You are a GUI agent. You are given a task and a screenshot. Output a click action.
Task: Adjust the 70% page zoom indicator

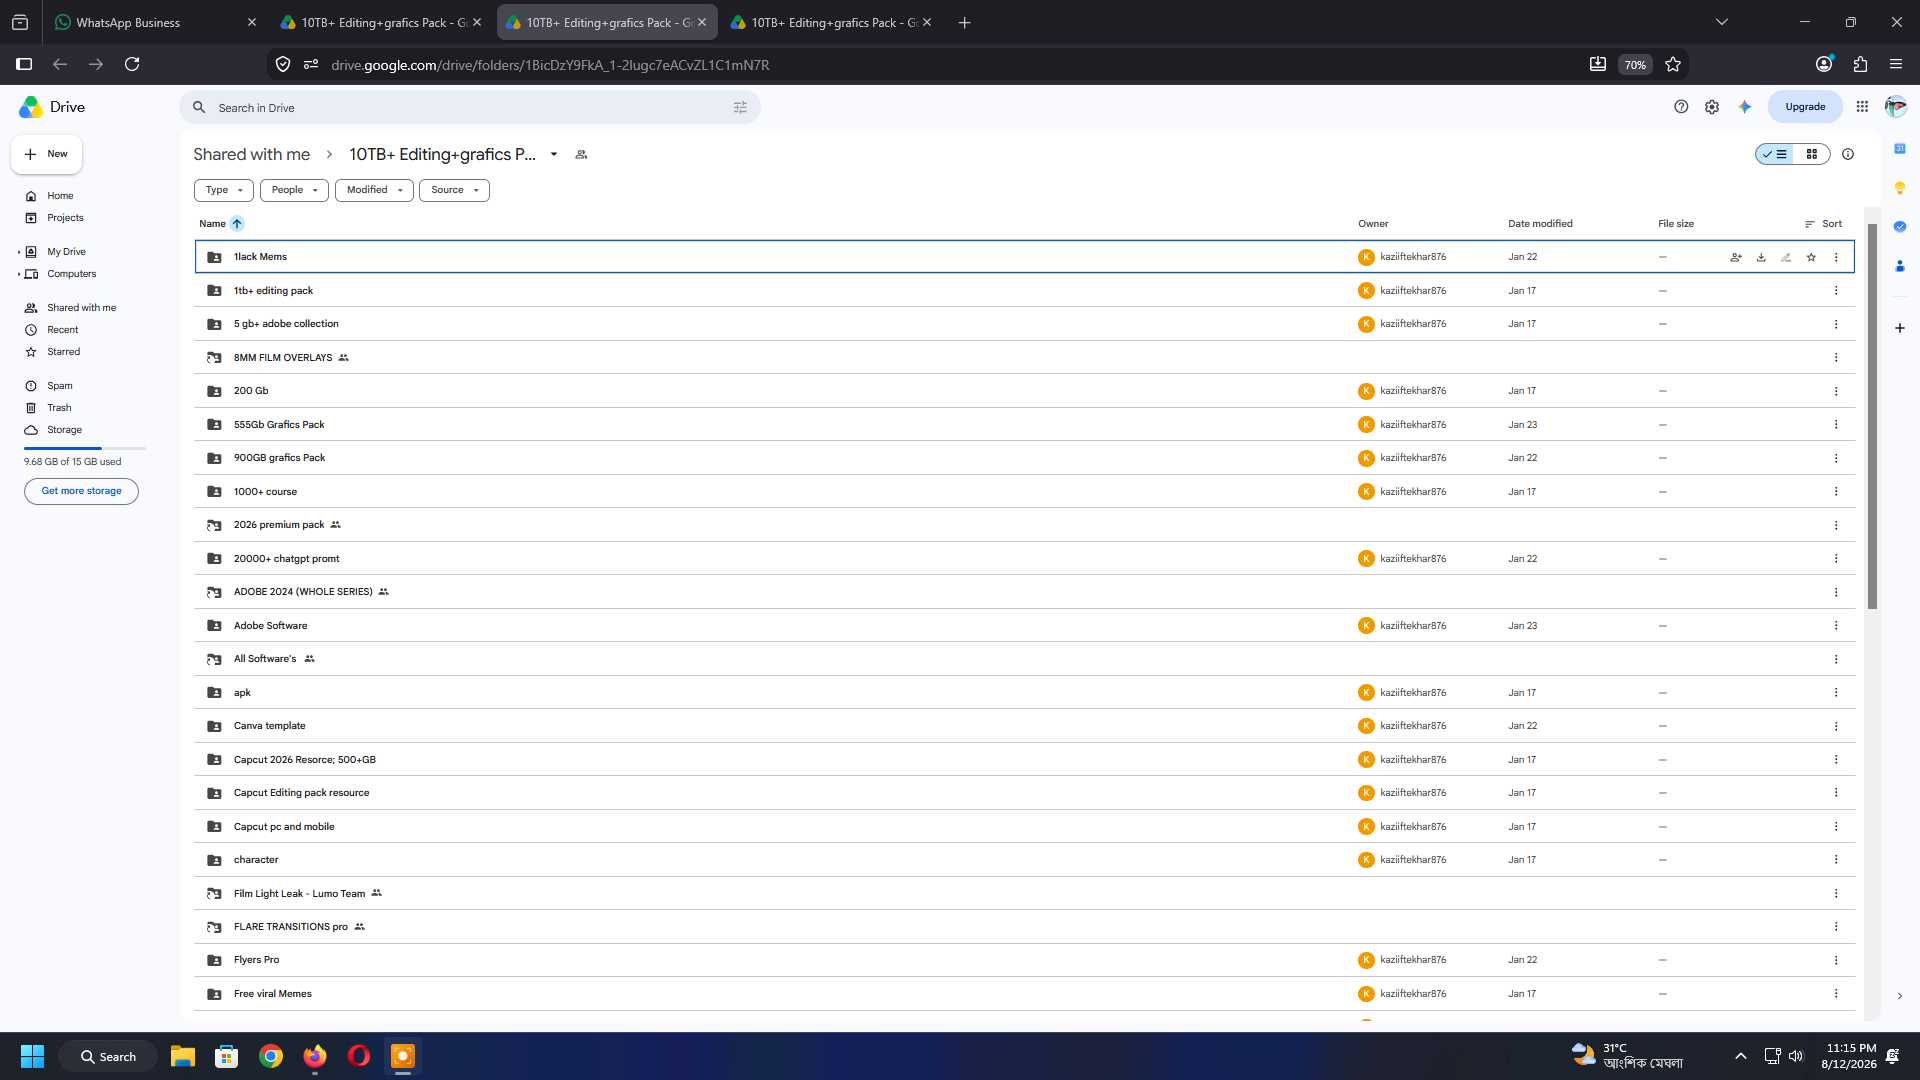[x=1635, y=65]
